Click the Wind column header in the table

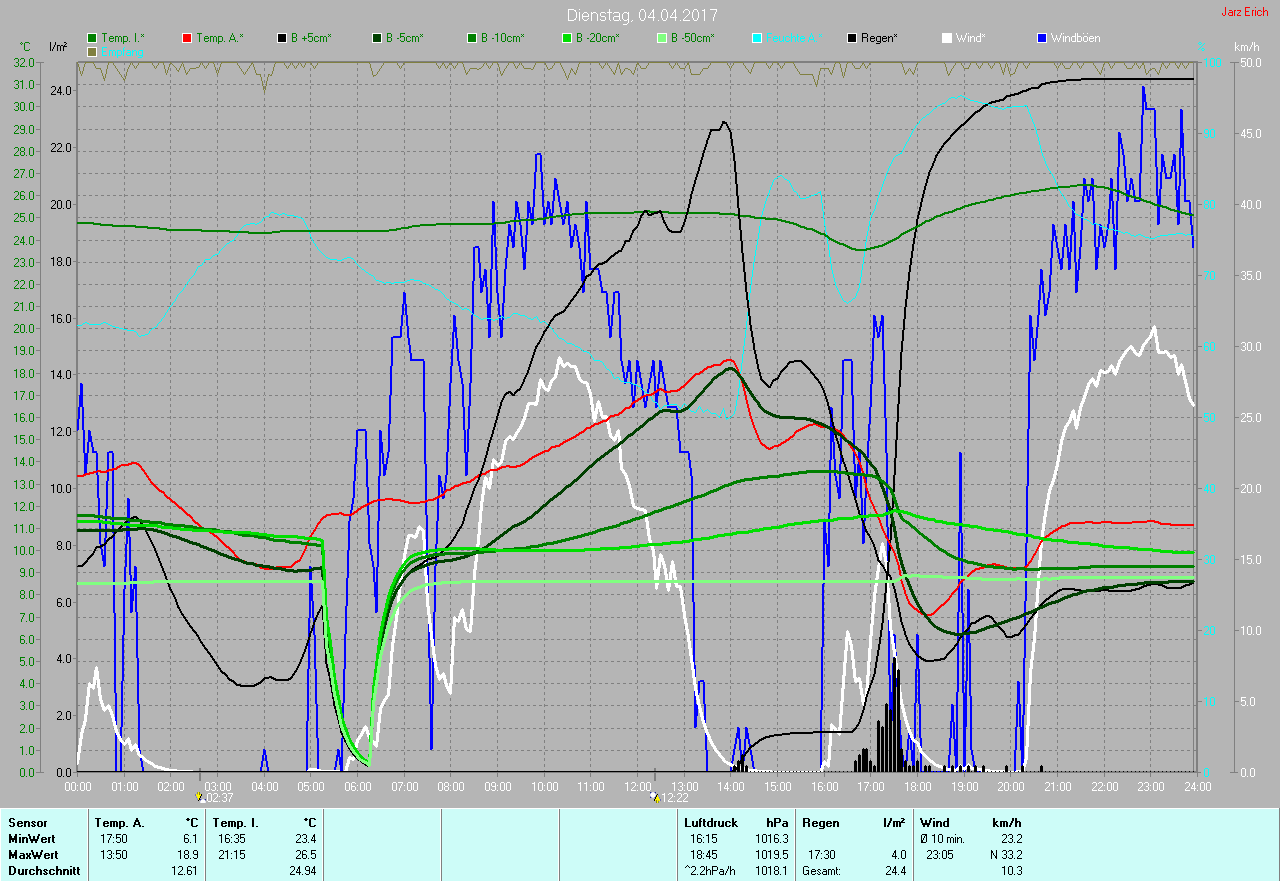tap(934, 823)
